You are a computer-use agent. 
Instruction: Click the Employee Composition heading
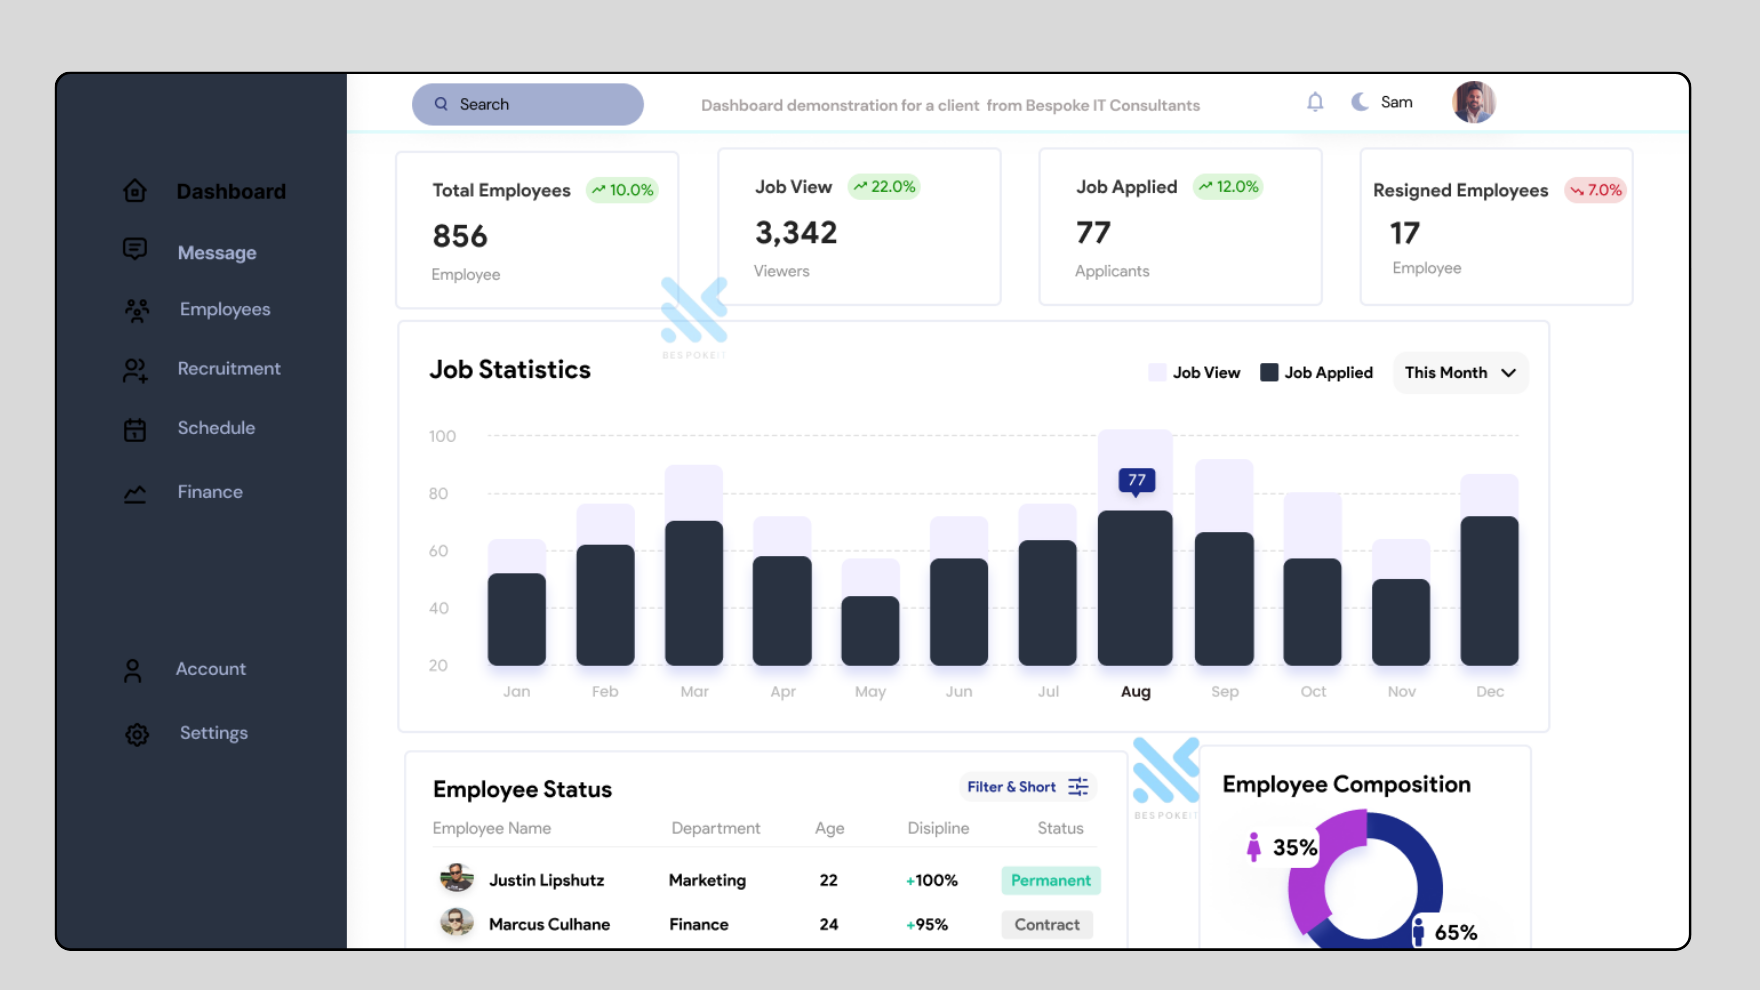1347,785
